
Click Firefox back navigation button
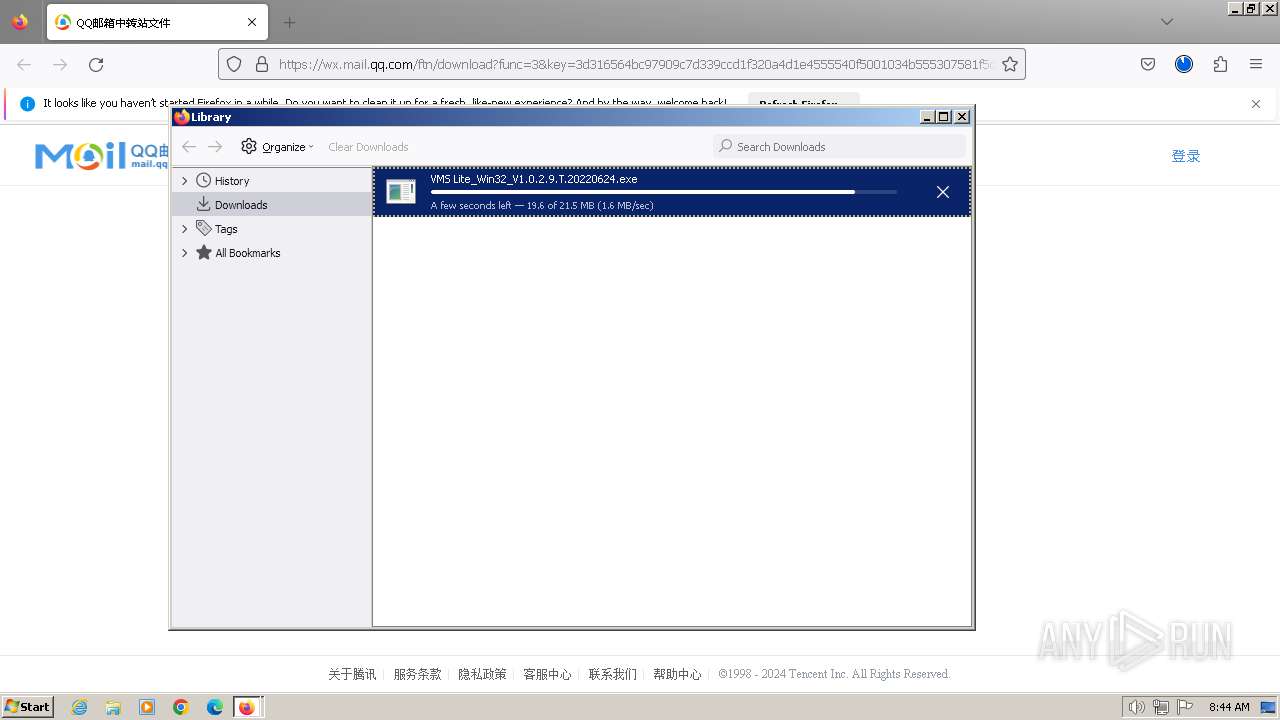point(24,64)
